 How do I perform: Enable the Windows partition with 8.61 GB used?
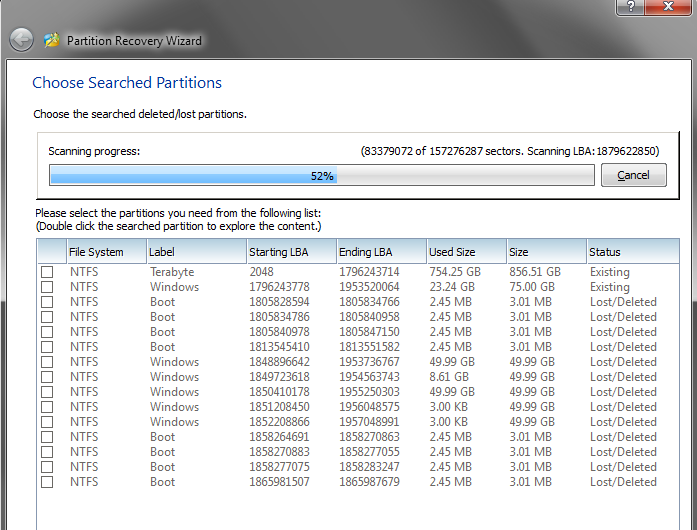47,377
